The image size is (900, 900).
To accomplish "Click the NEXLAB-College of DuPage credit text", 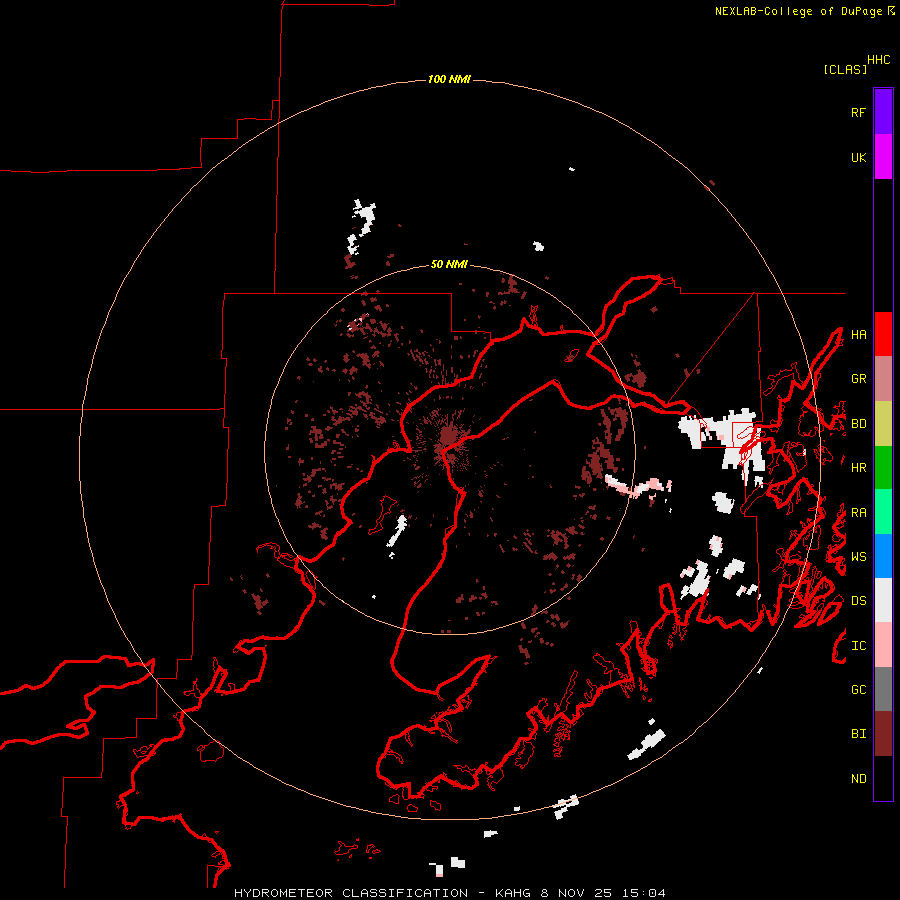I will [x=798, y=11].
